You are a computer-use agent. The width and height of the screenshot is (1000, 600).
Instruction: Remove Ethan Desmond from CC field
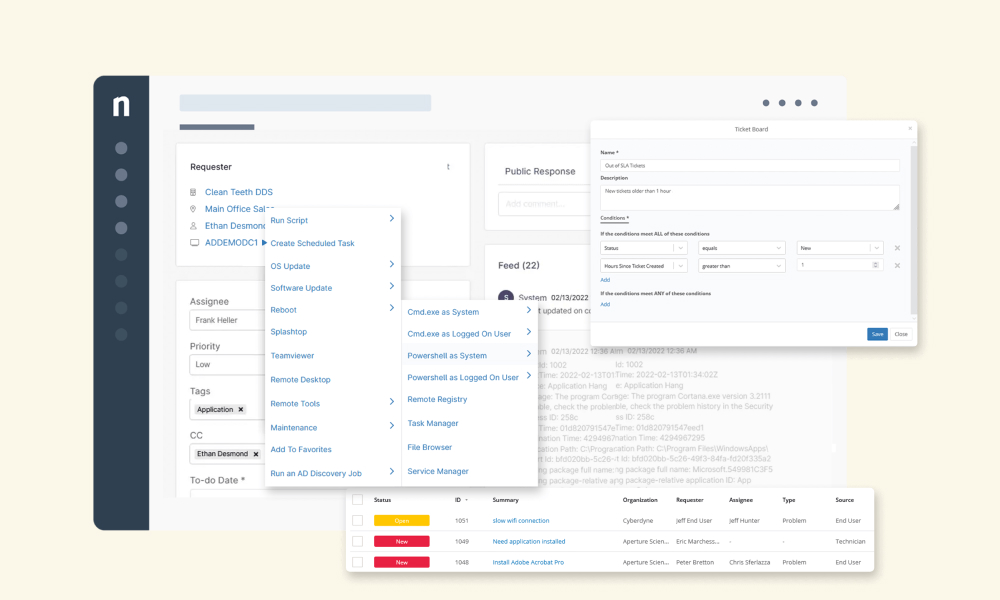256,454
